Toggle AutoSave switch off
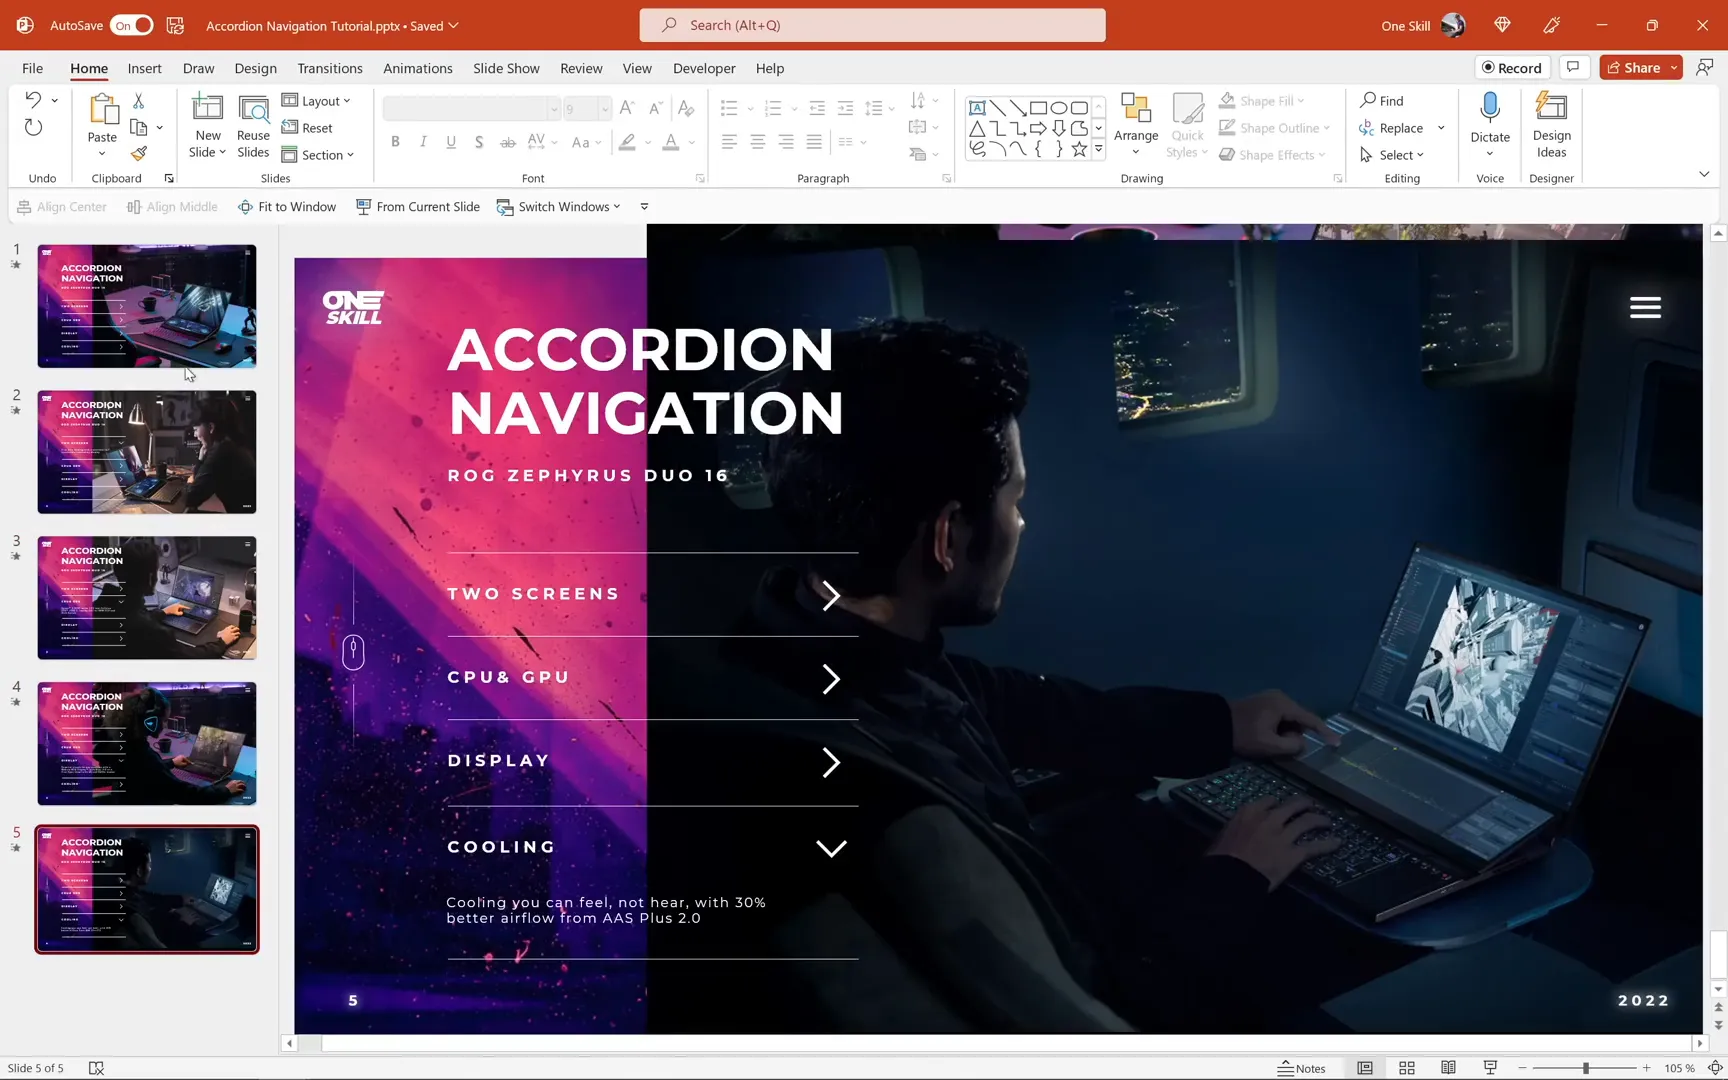The height and width of the screenshot is (1080, 1728). pyautogui.click(x=131, y=25)
